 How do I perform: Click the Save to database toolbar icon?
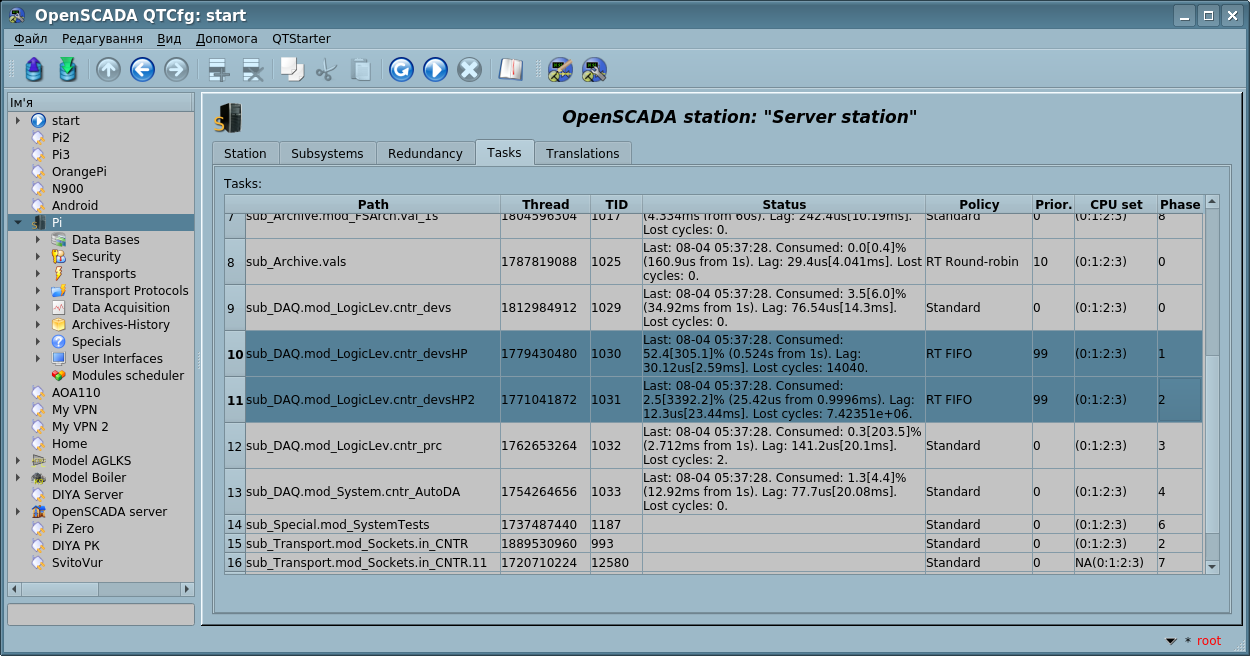67,69
